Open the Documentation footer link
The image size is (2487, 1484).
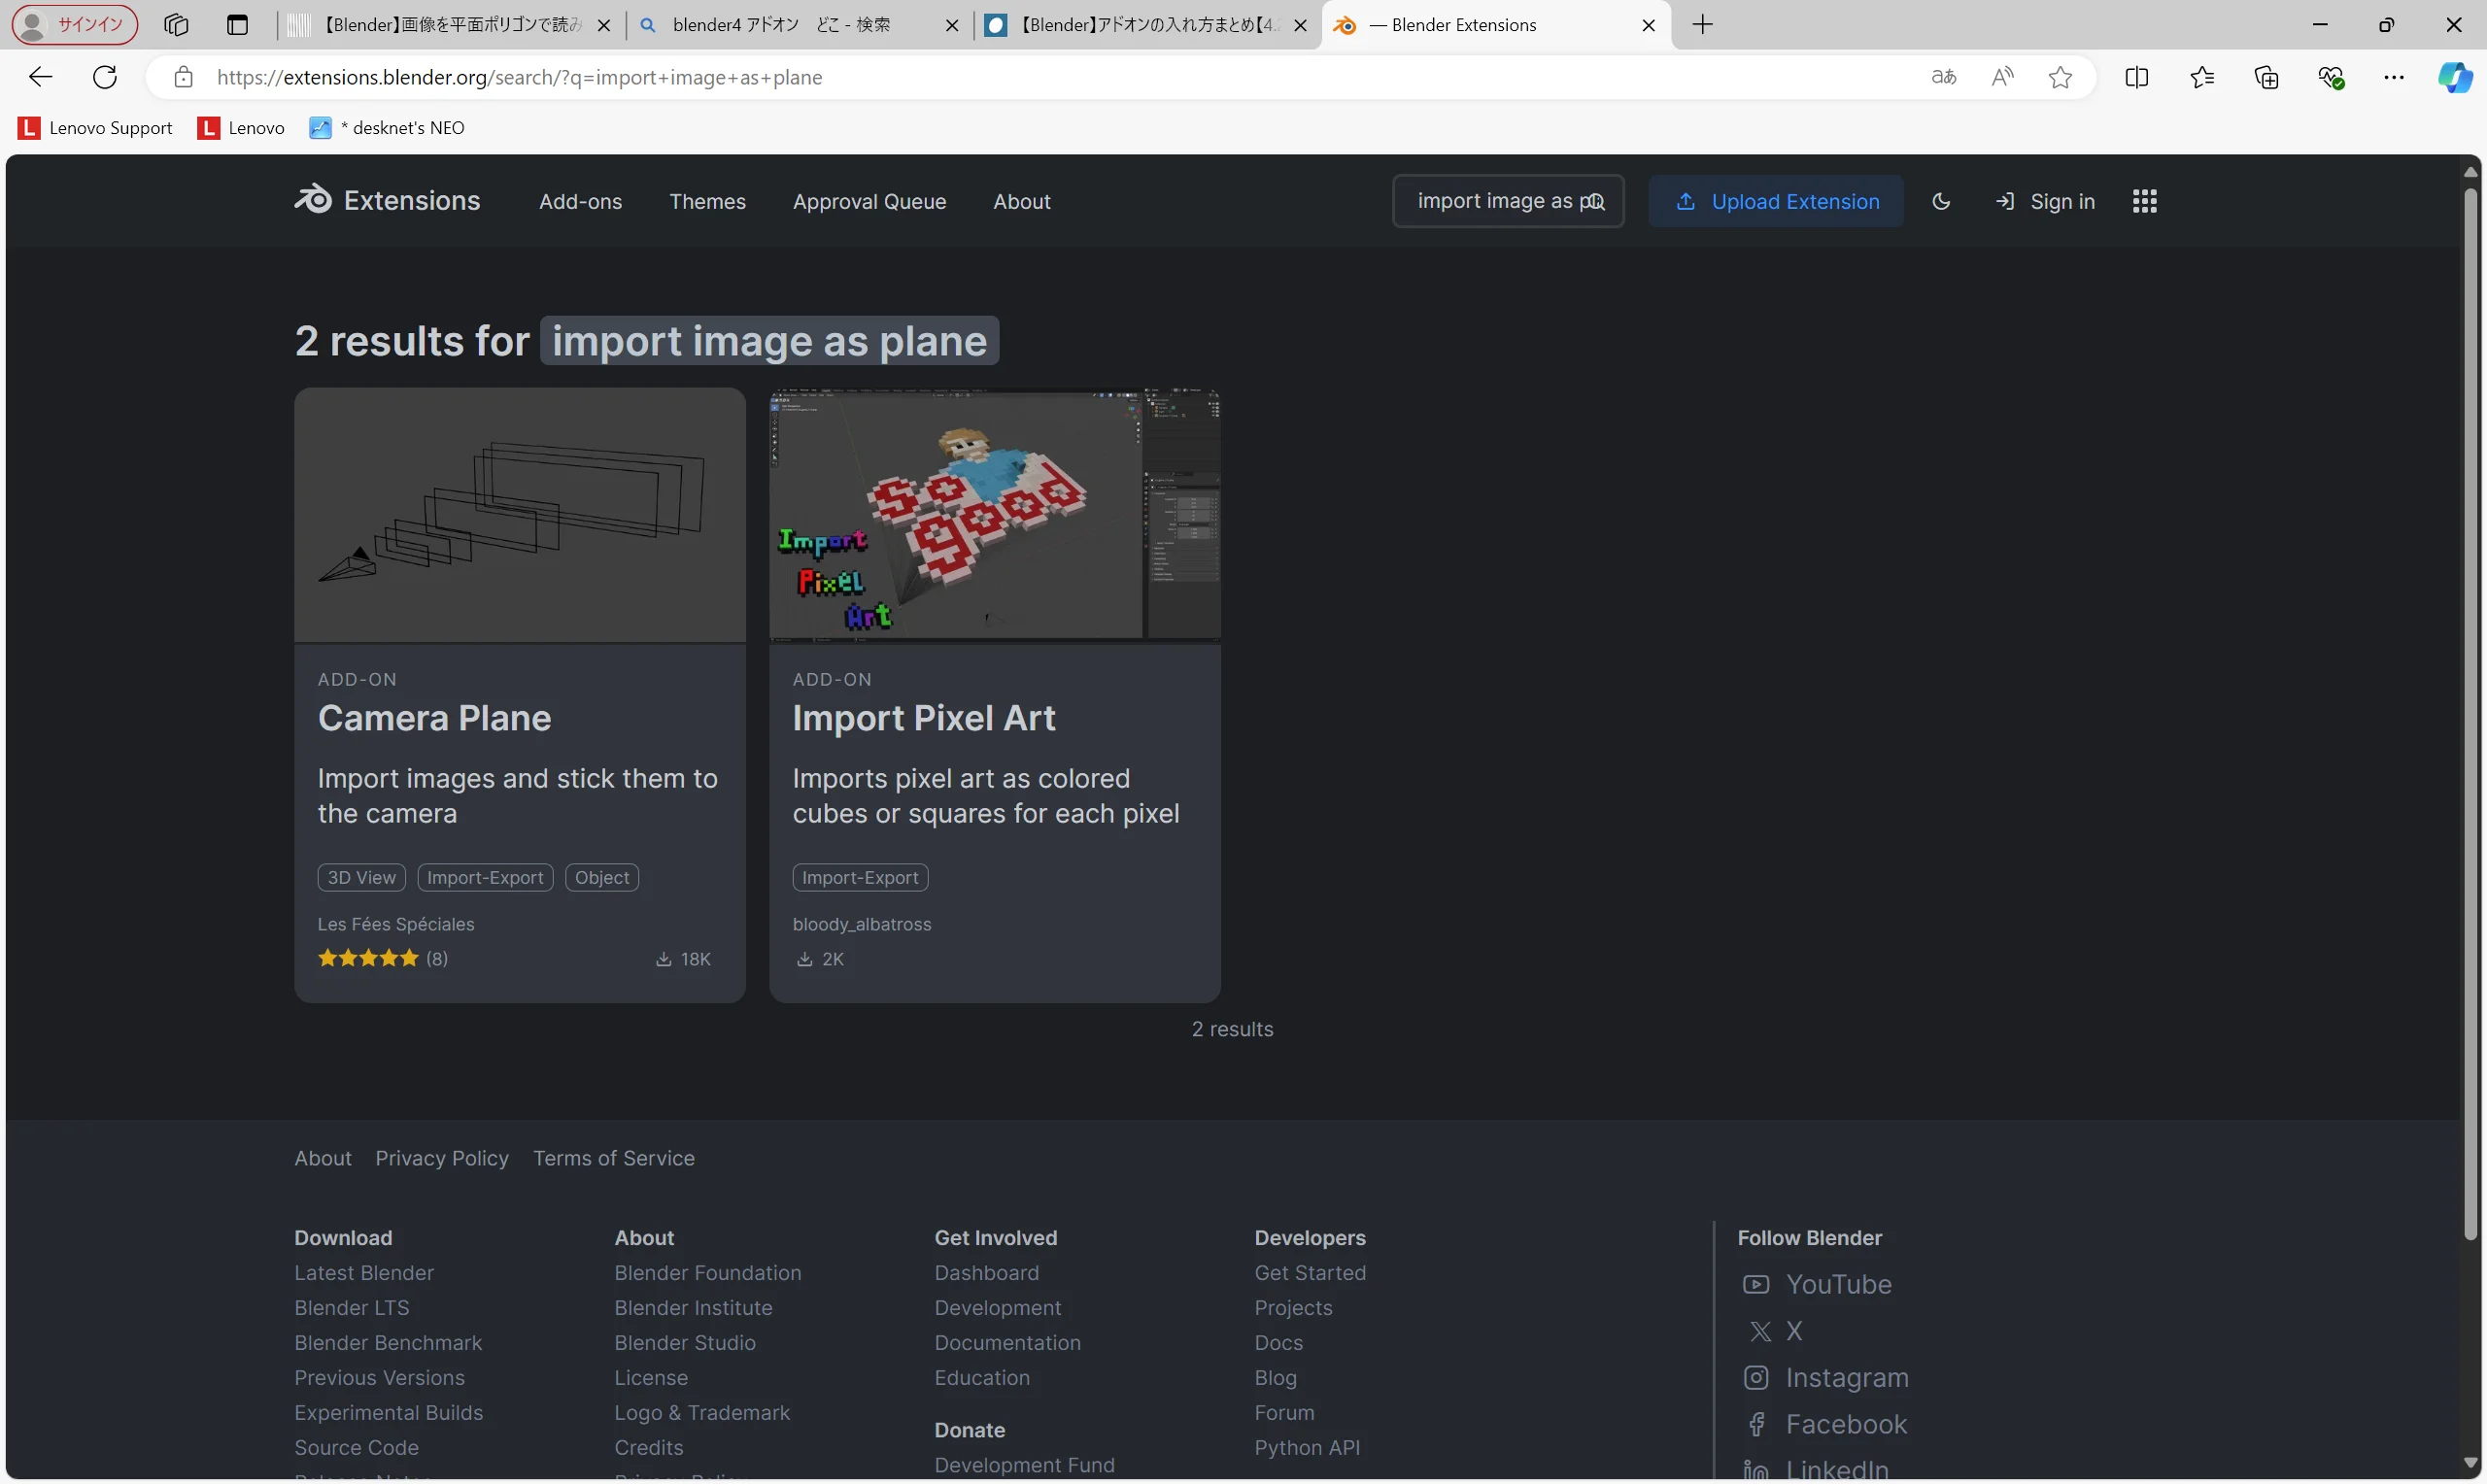(1008, 1343)
